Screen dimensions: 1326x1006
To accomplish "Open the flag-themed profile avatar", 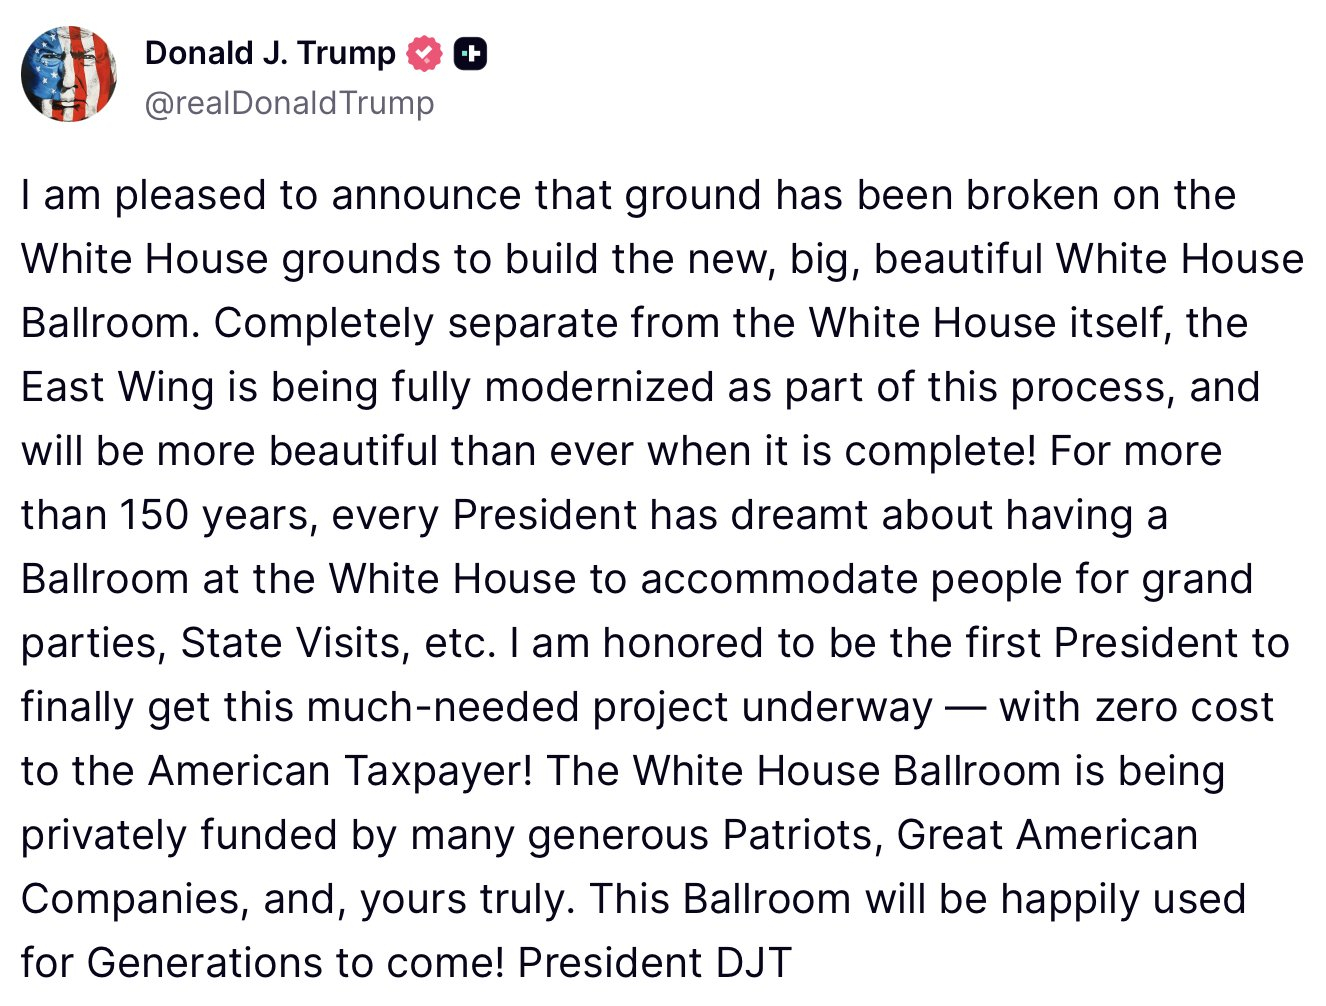I will tap(69, 75).
